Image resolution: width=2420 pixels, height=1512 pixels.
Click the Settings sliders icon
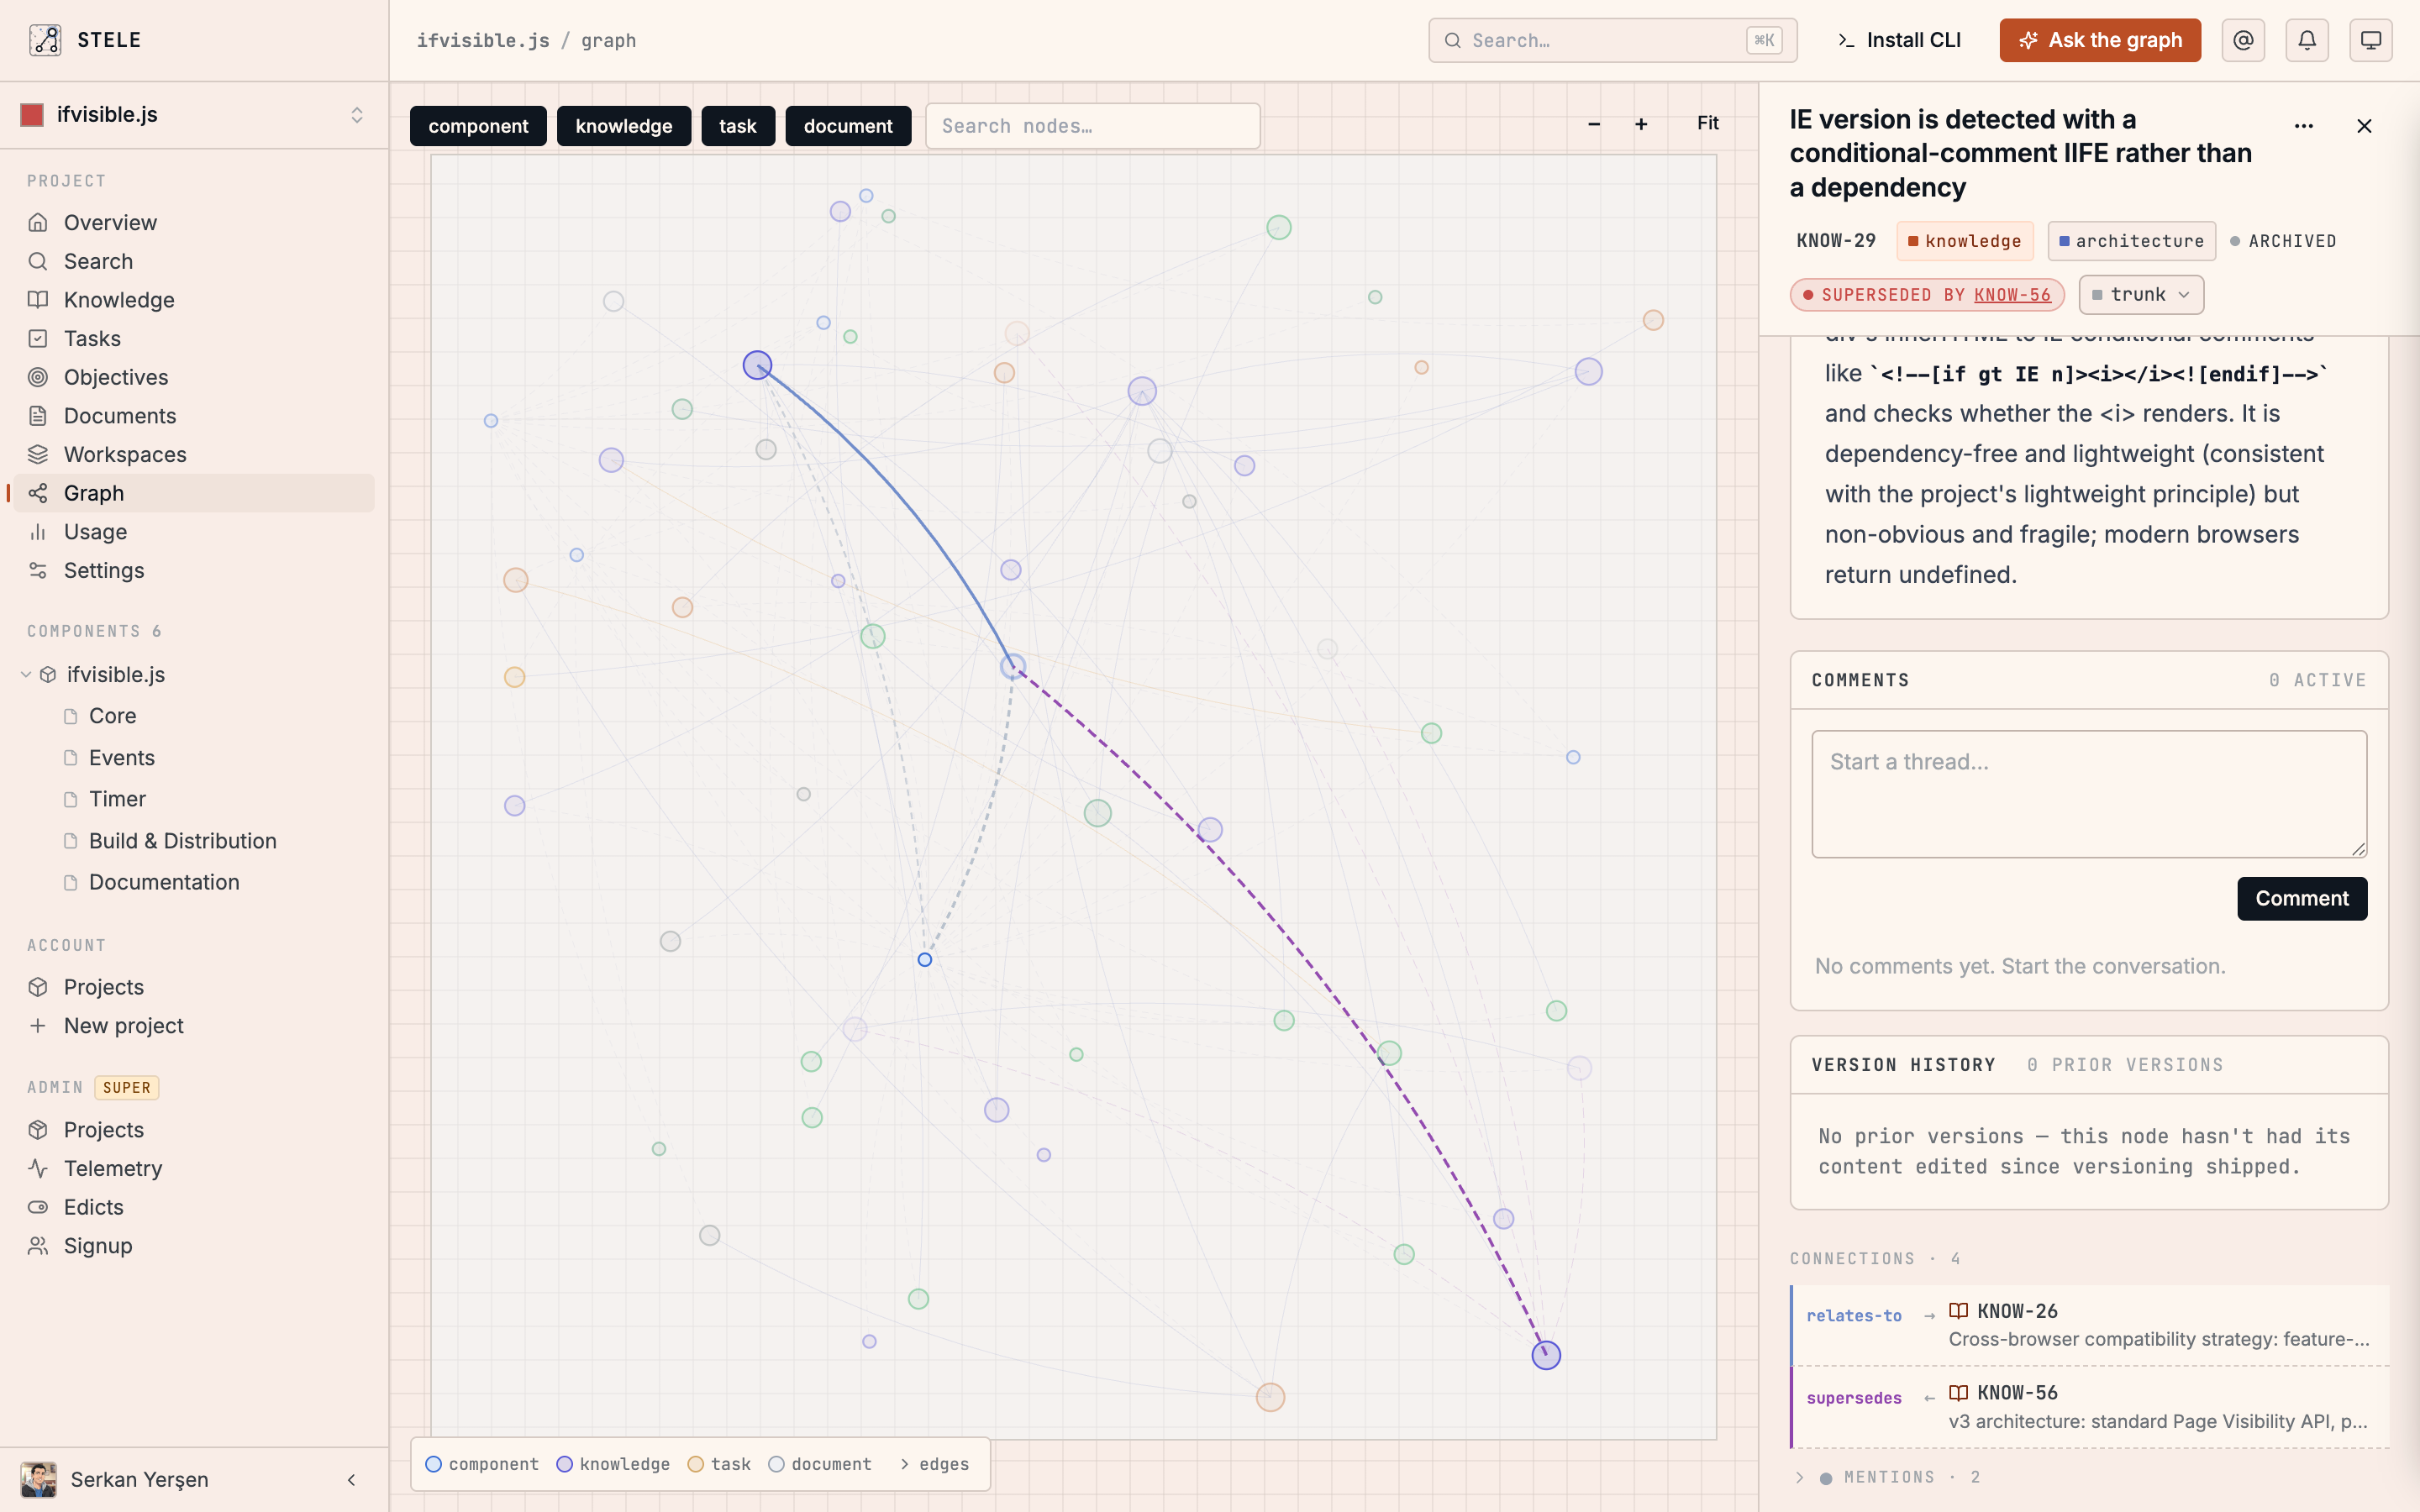tap(38, 570)
